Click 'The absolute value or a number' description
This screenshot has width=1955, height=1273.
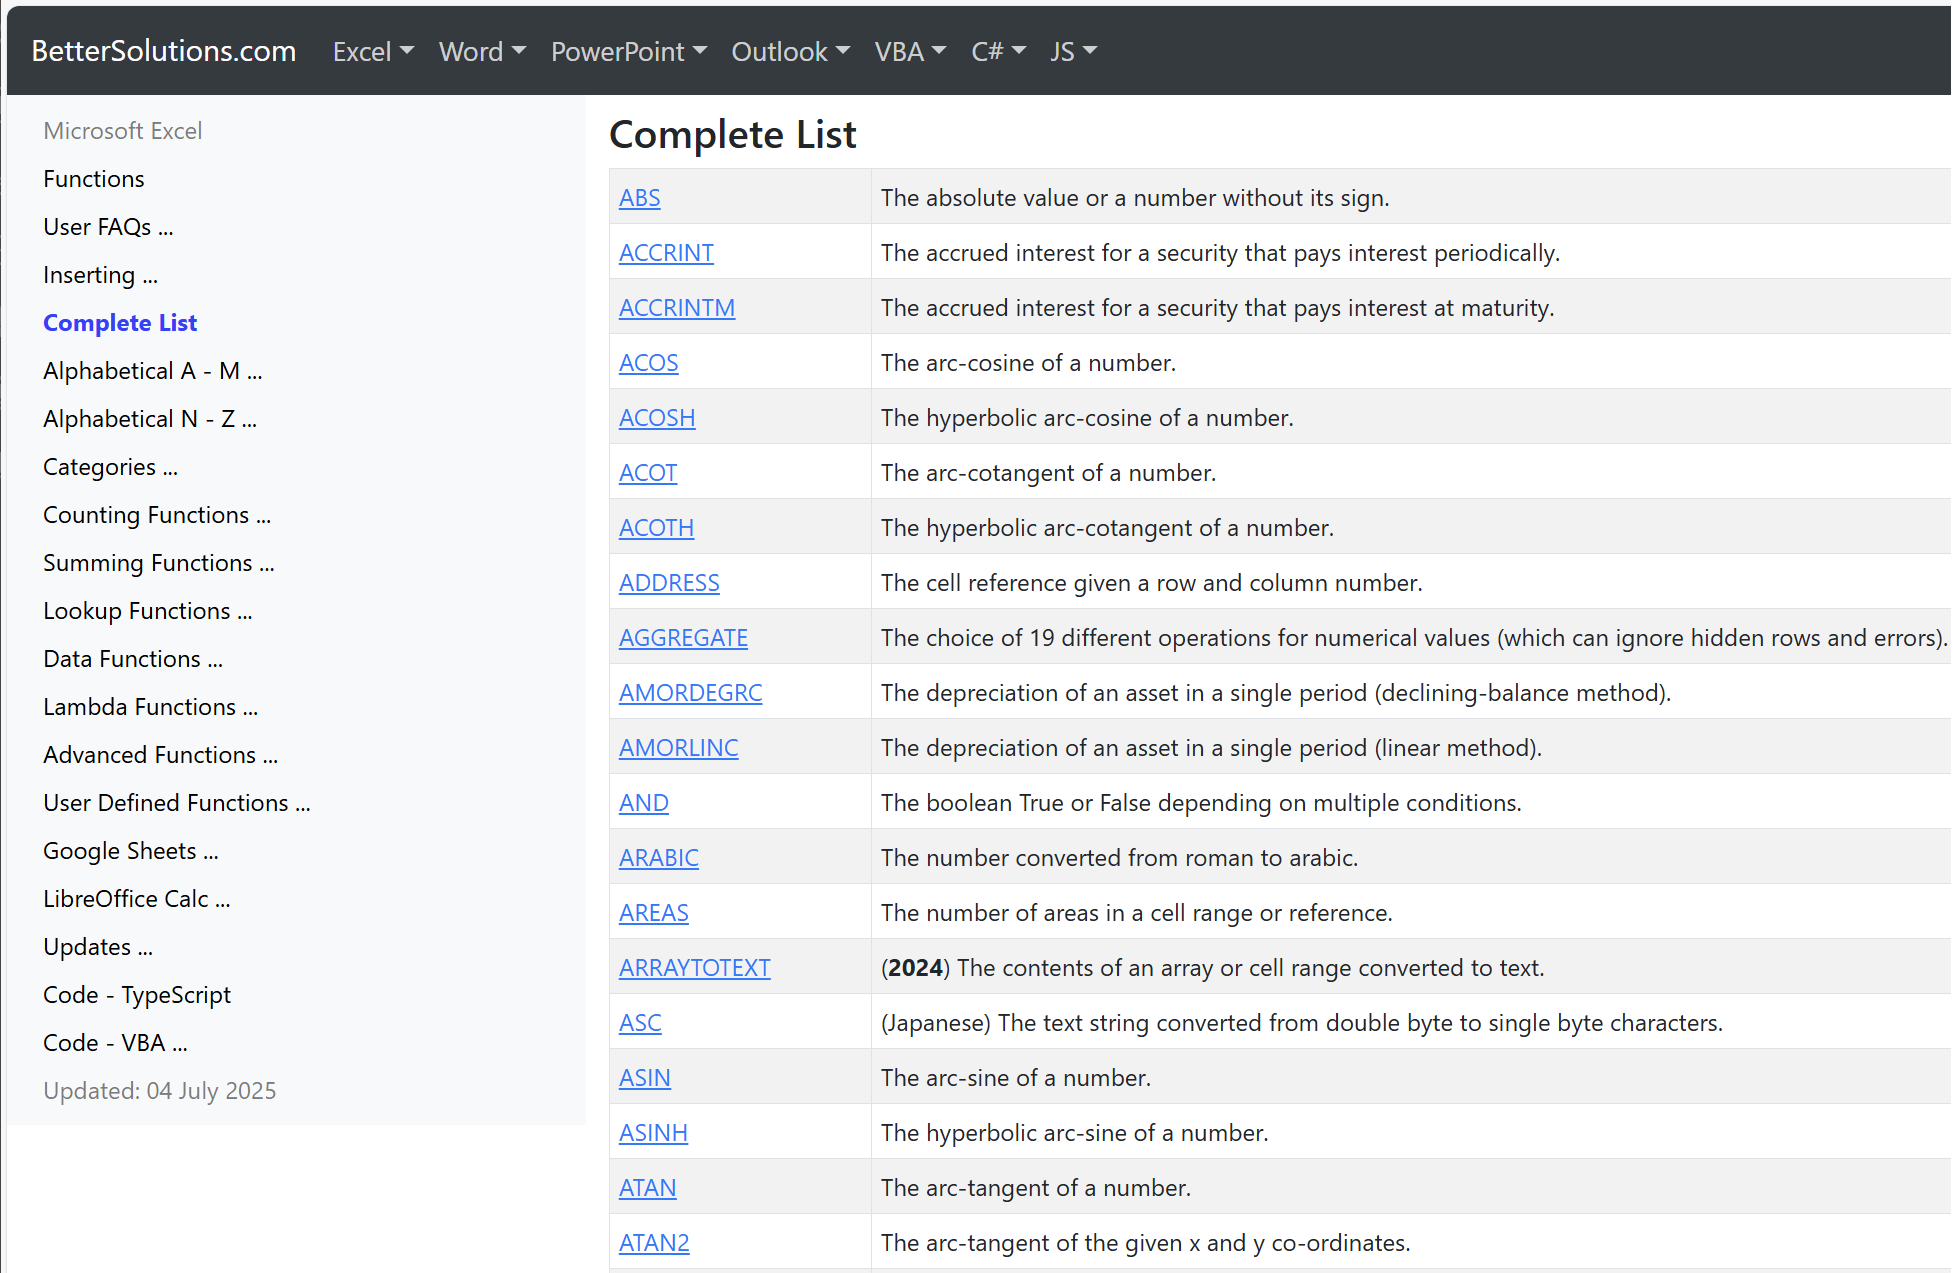1135,198
